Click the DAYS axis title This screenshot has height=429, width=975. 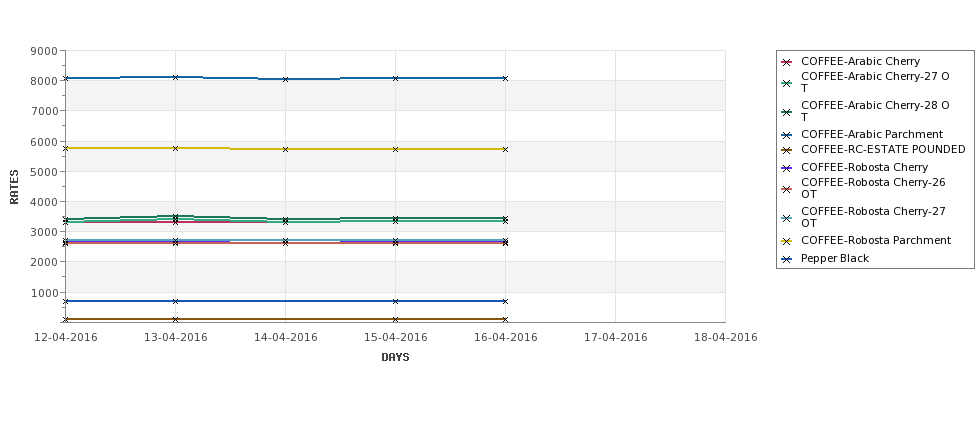[x=395, y=358]
